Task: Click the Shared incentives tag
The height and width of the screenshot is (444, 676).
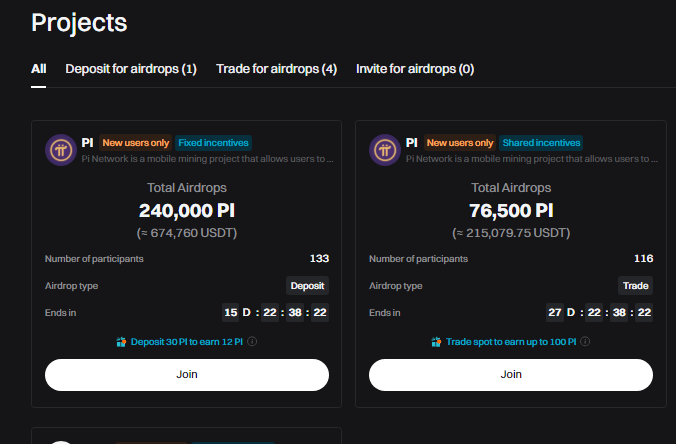Action: (540, 143)
